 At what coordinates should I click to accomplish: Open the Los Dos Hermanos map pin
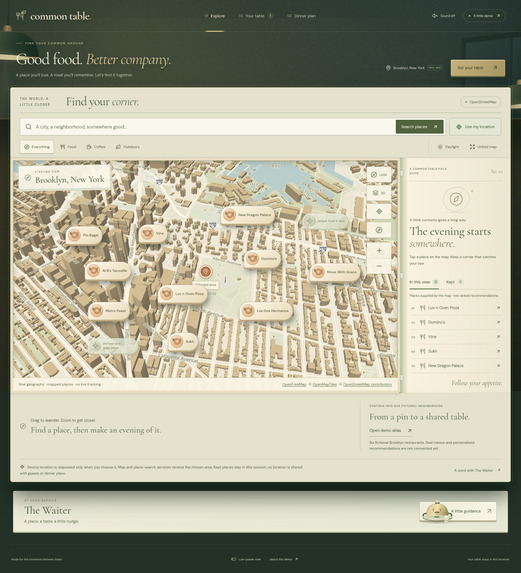tap(266, 311)
